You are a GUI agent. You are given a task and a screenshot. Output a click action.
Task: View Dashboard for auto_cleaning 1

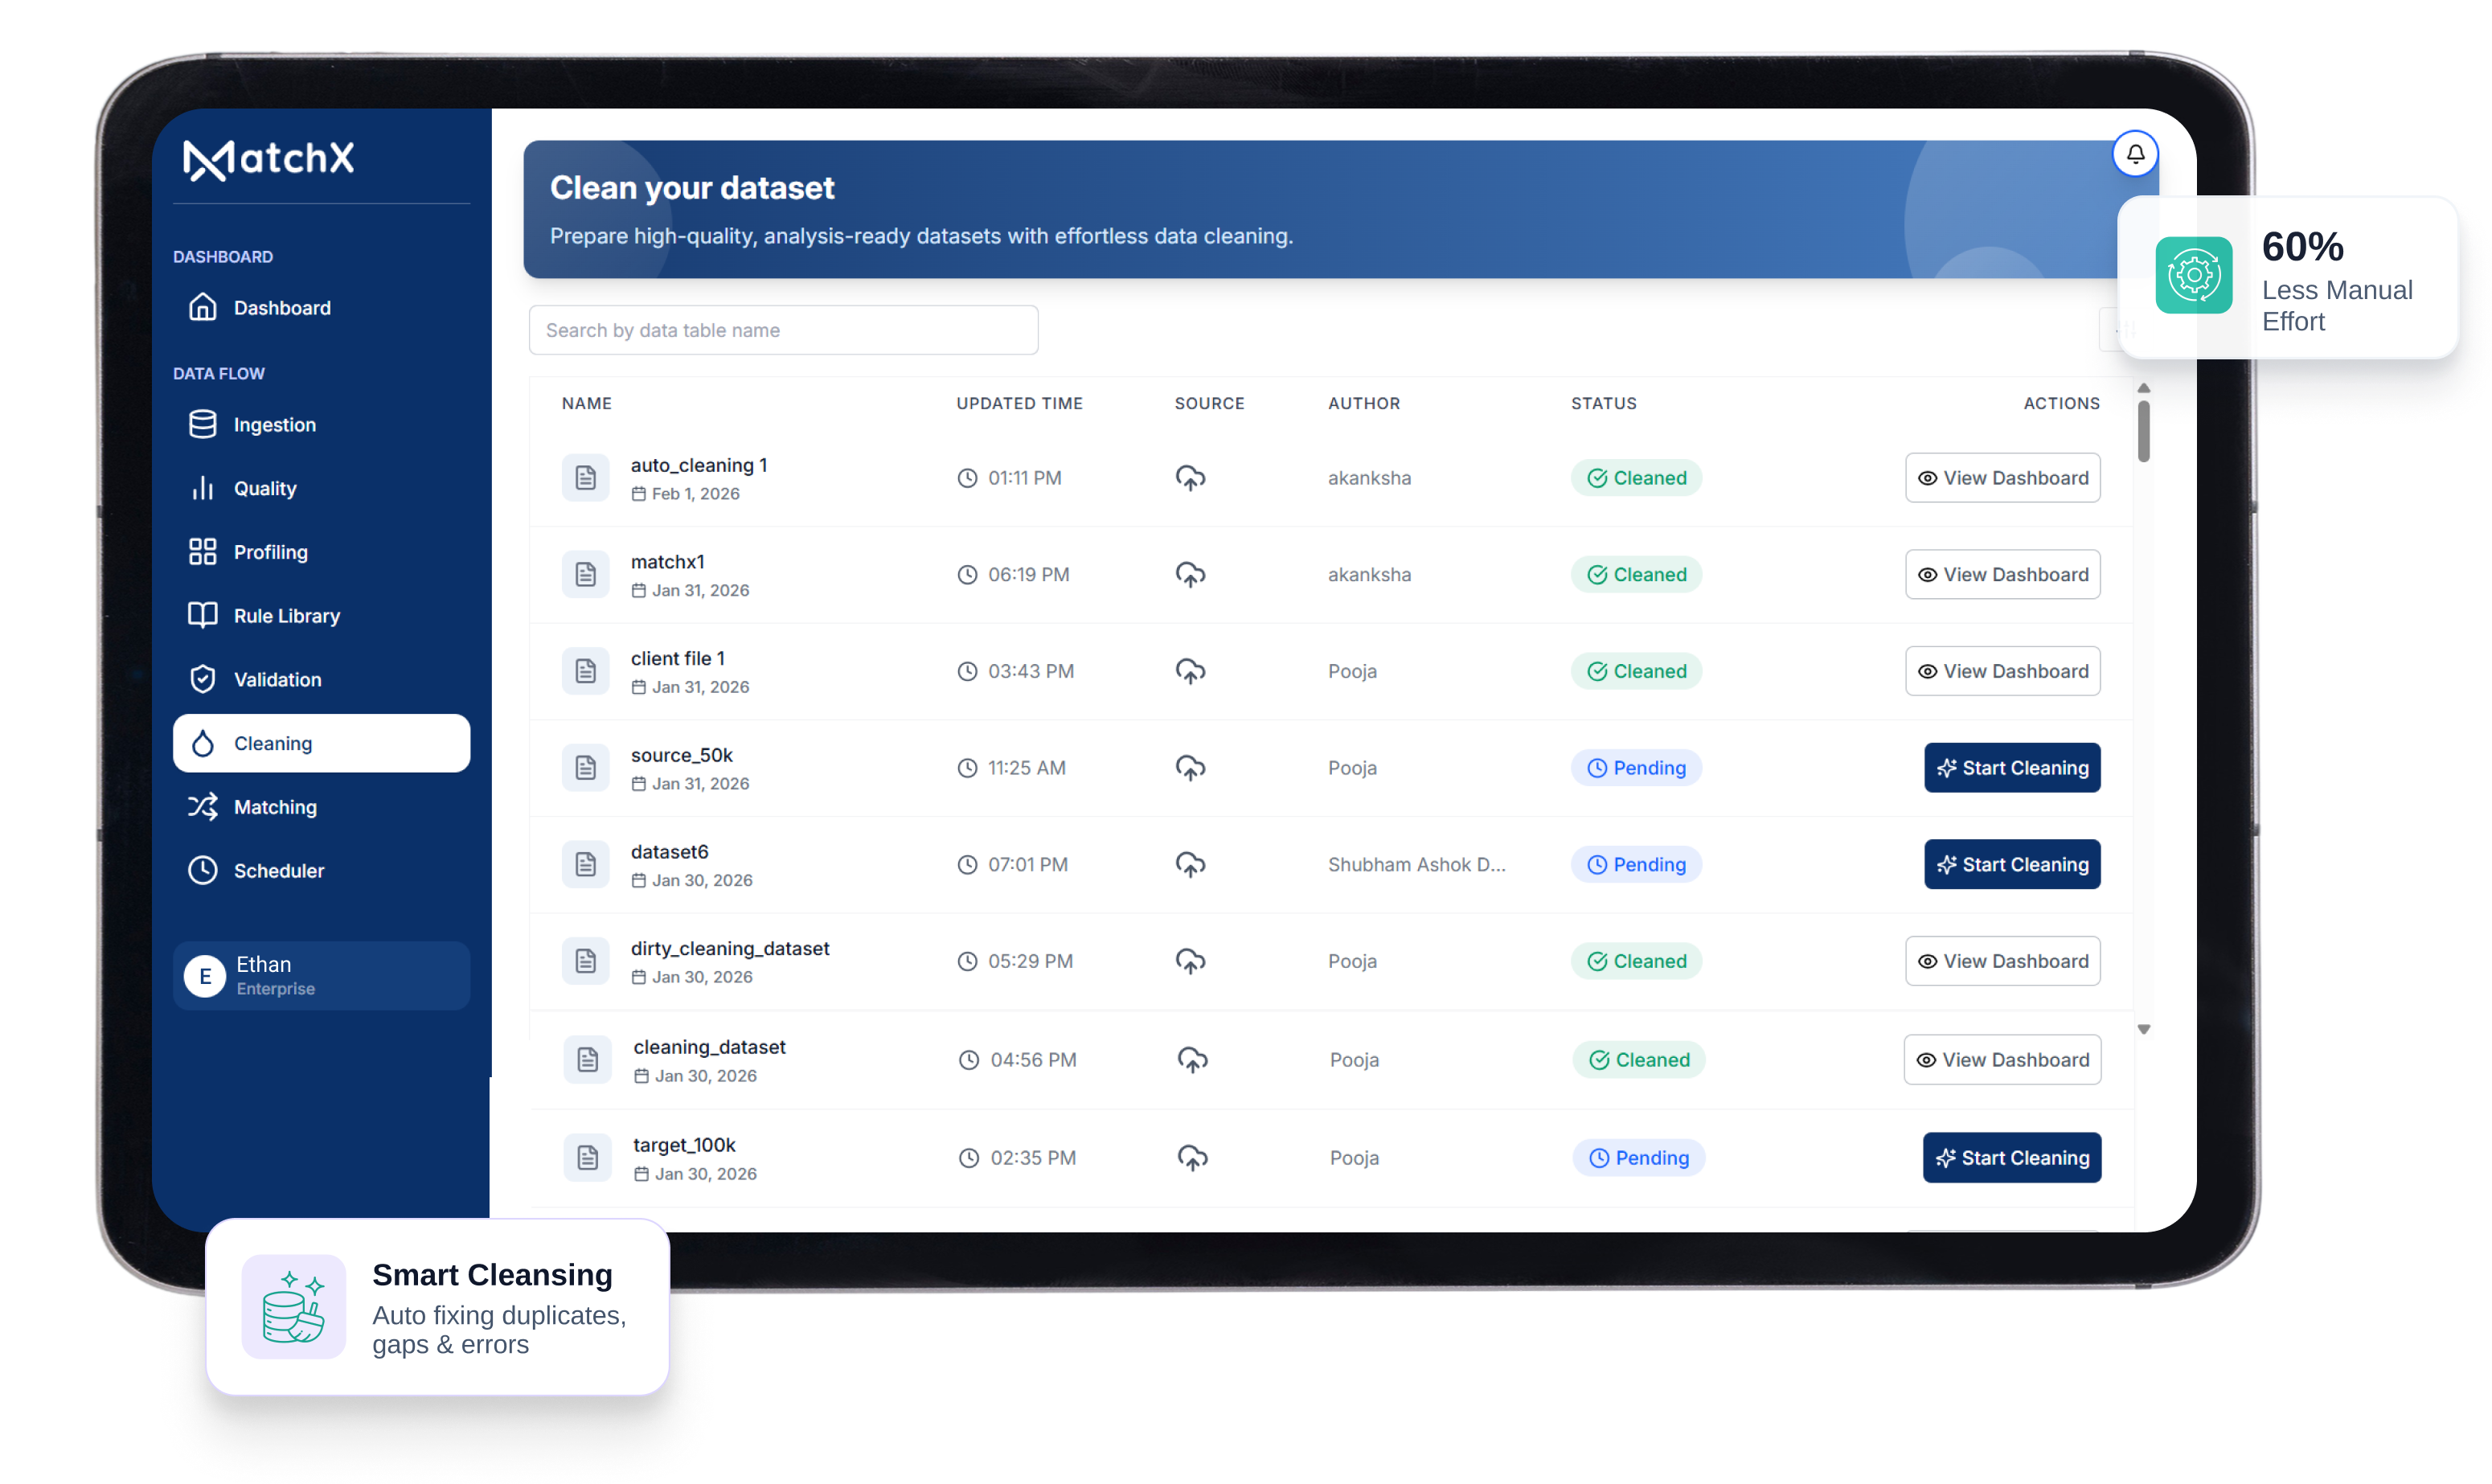click(2002, 478)
